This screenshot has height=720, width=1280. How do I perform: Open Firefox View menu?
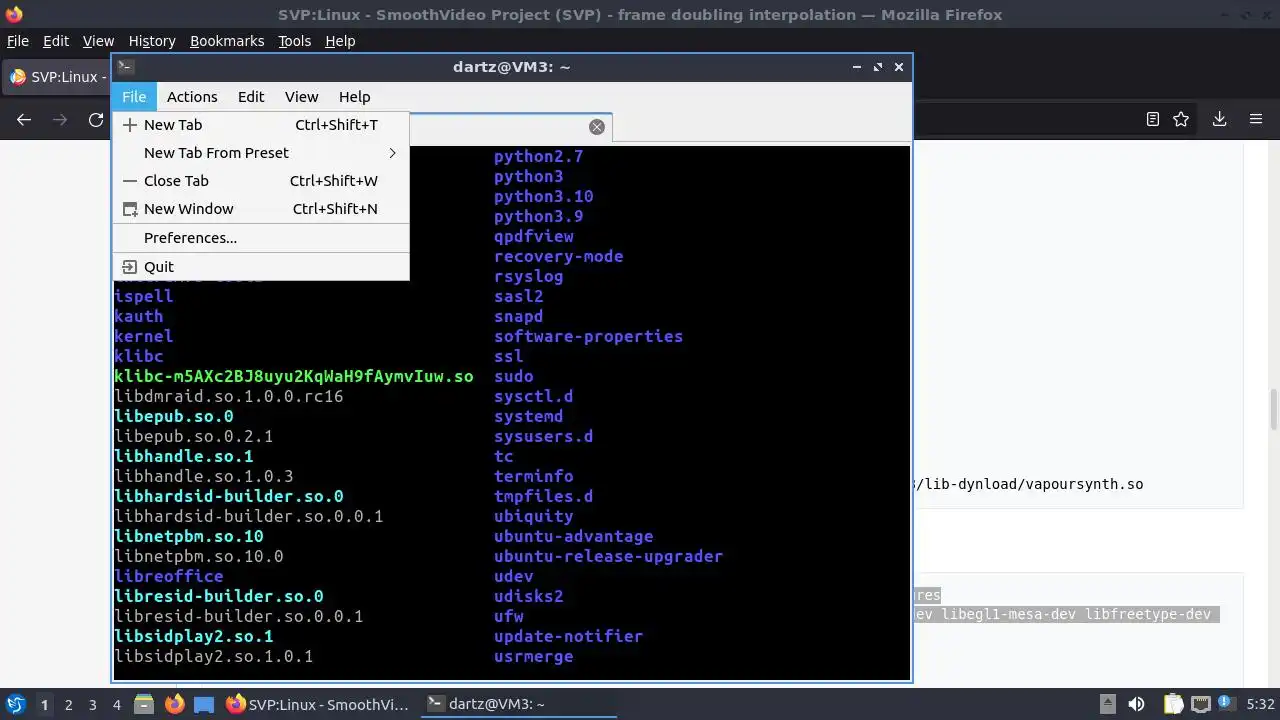tap(98, 41)
